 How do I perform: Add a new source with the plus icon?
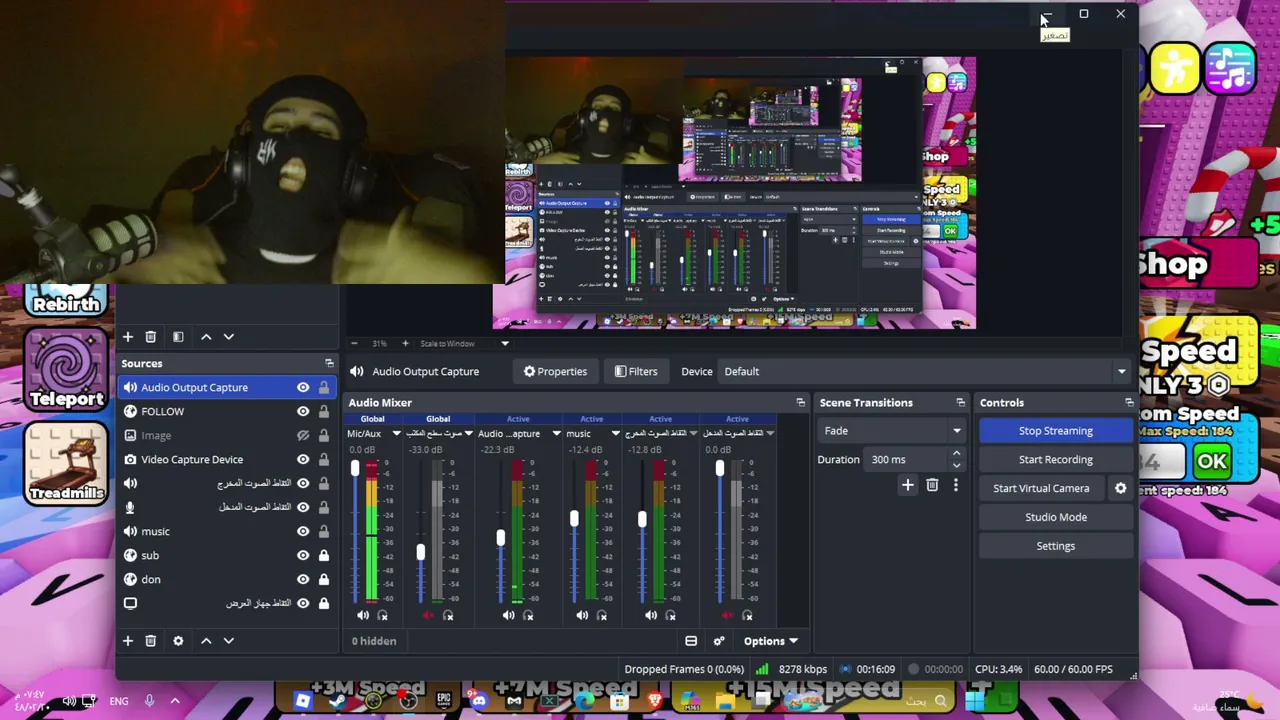[128, 641]
